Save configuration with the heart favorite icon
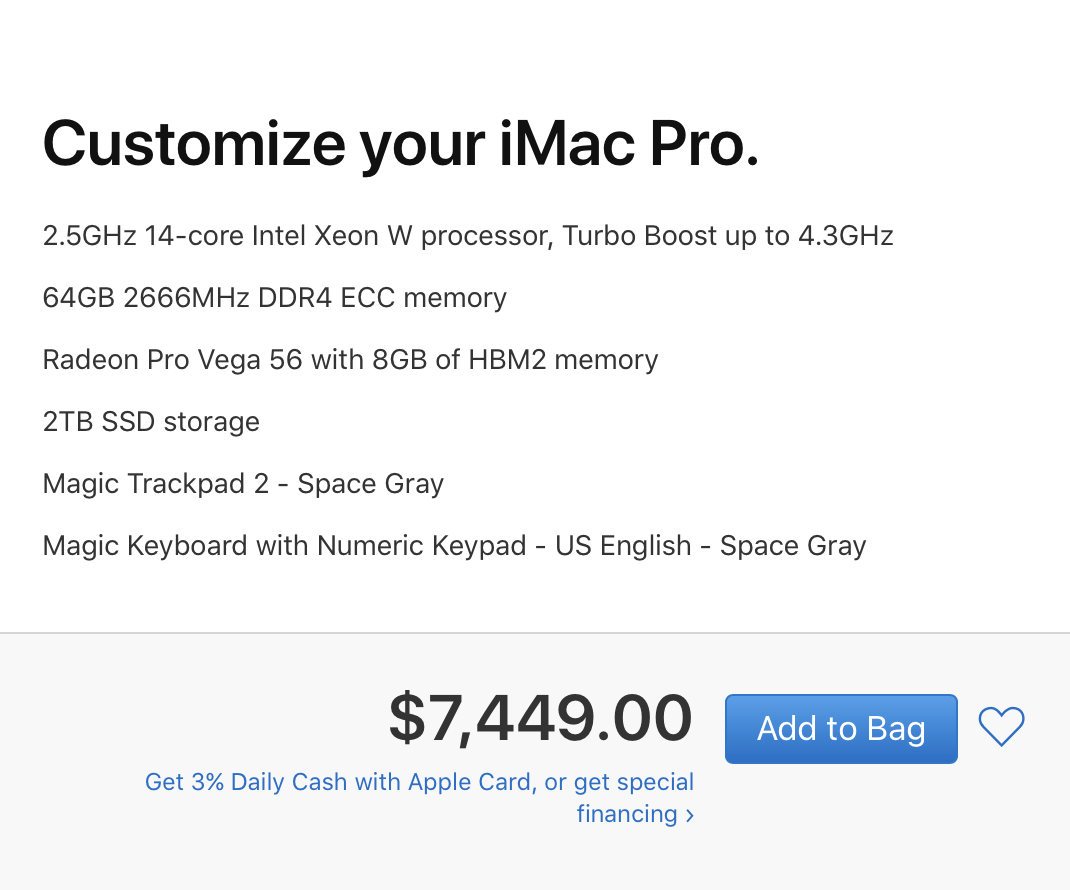1070x890 pixels. [x=1001, y=727]
